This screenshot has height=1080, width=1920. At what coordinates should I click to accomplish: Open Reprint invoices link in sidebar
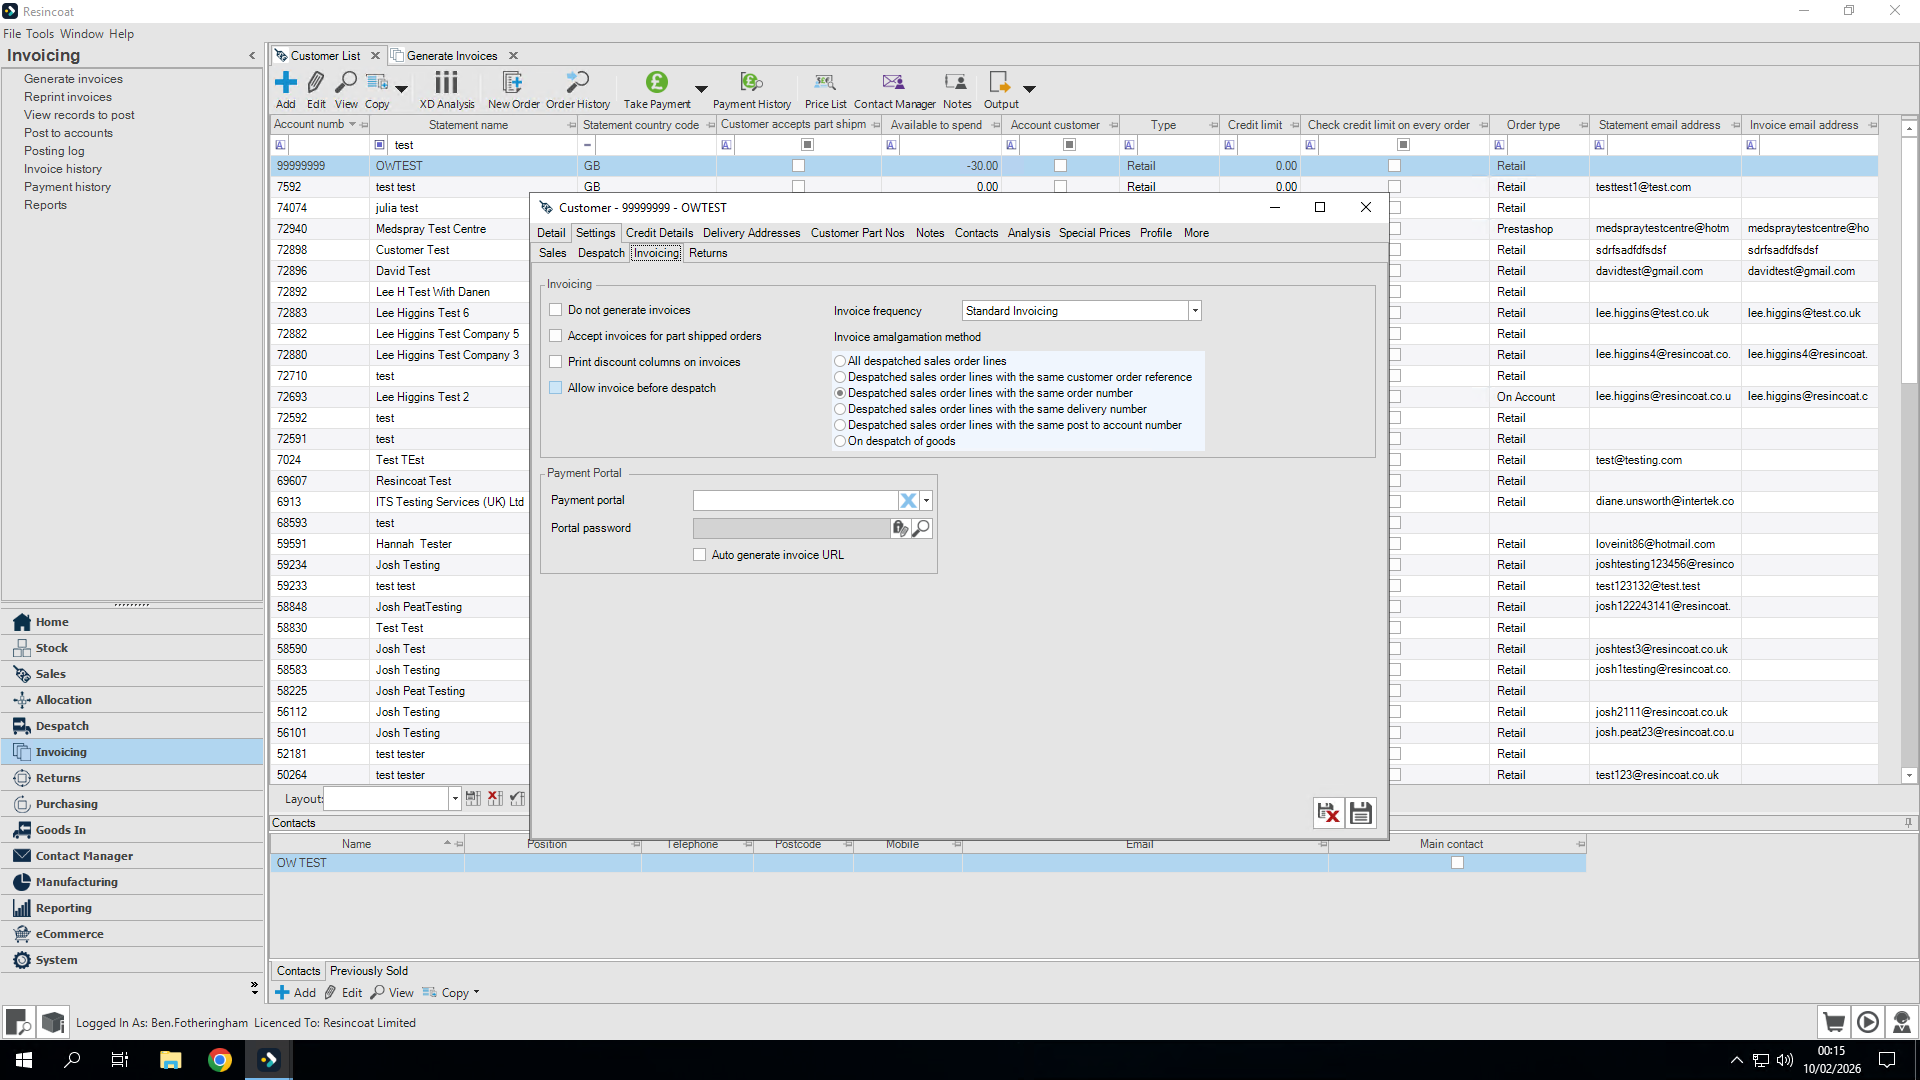coord(68,97)
